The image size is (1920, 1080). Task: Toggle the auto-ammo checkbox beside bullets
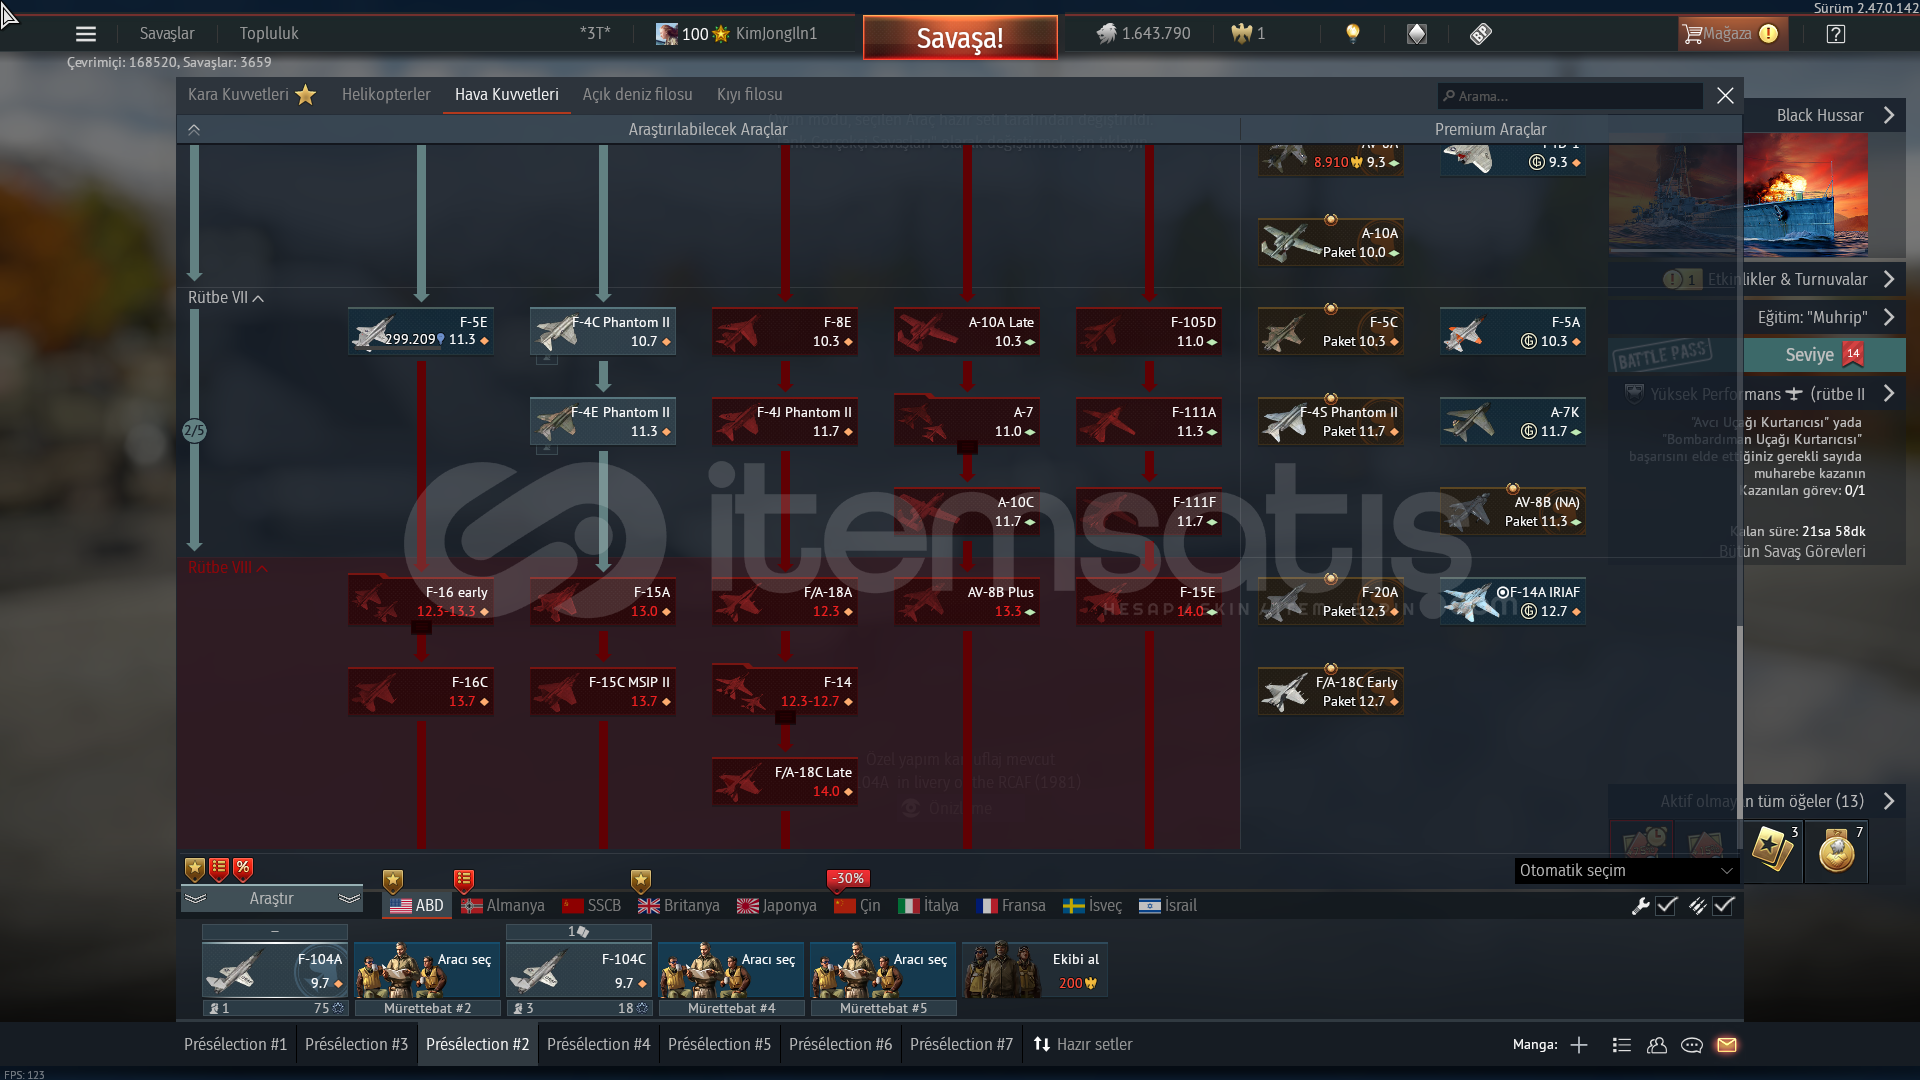(1723, 906)
